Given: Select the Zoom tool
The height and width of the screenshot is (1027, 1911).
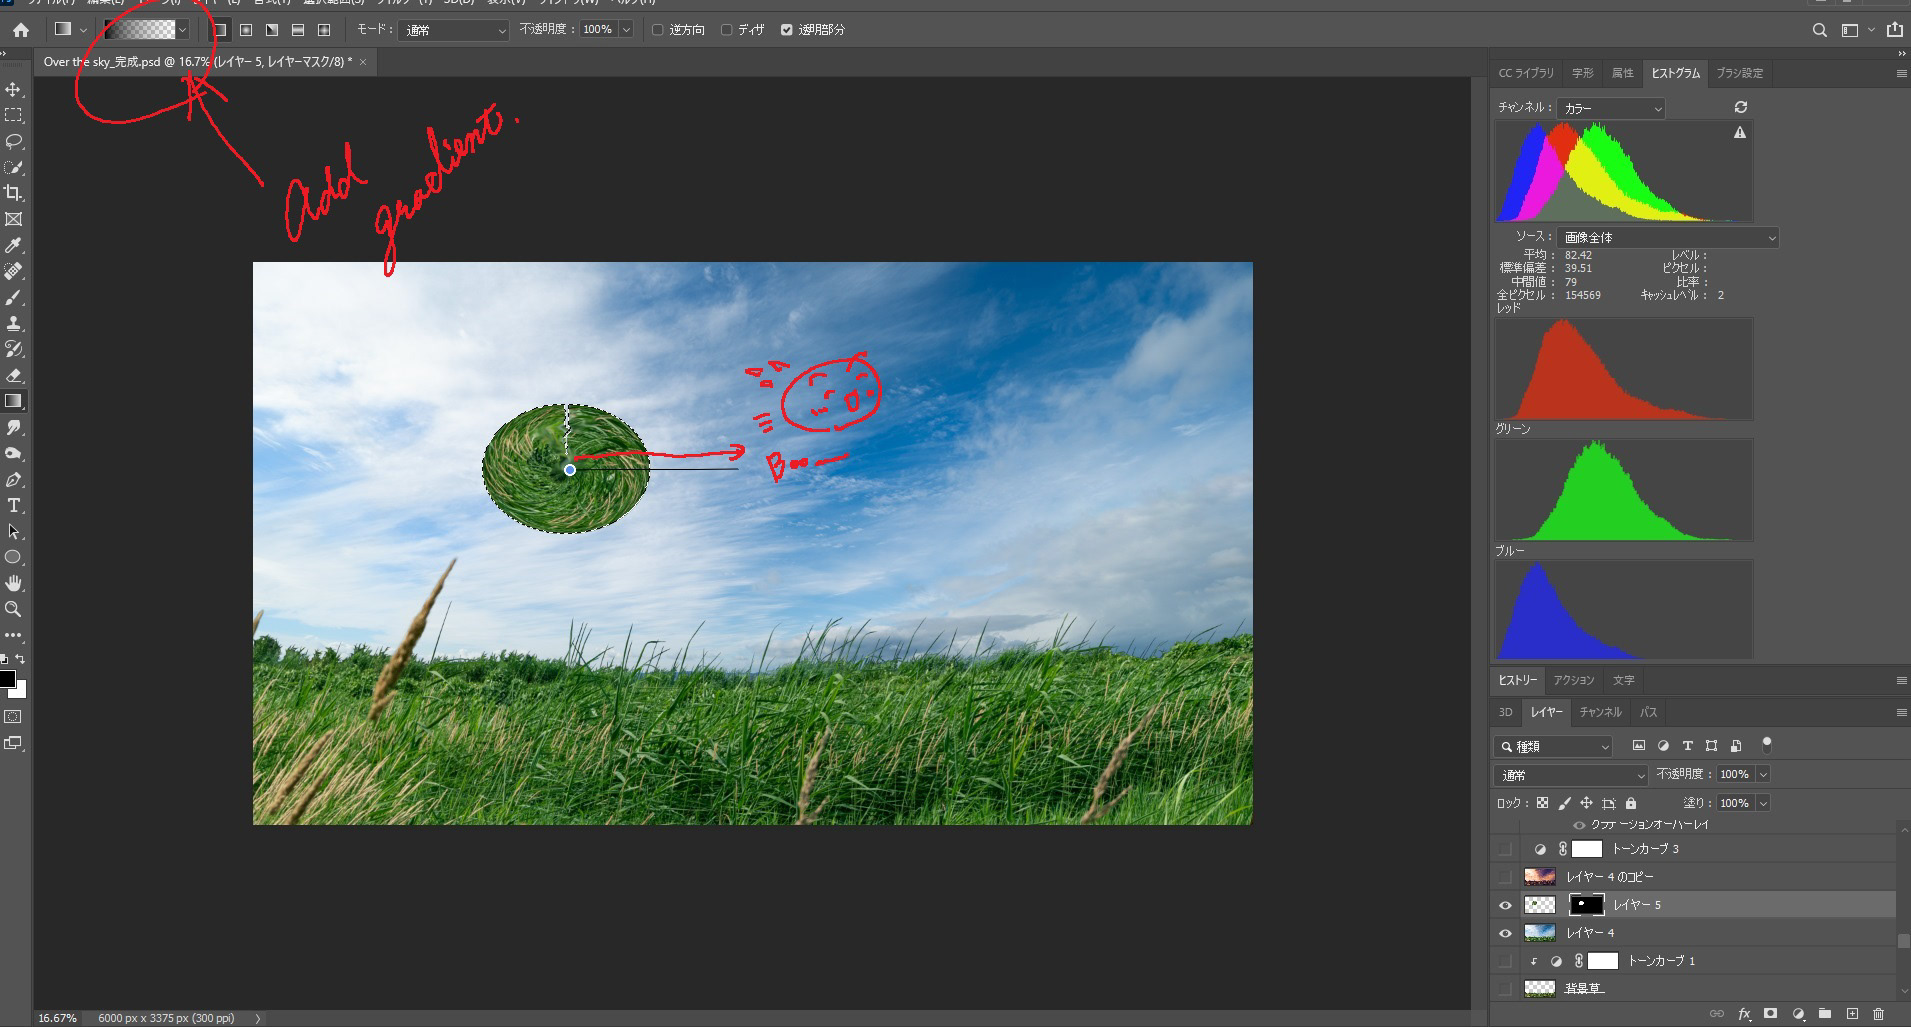Looking at the screenshot, I should 14,609.
